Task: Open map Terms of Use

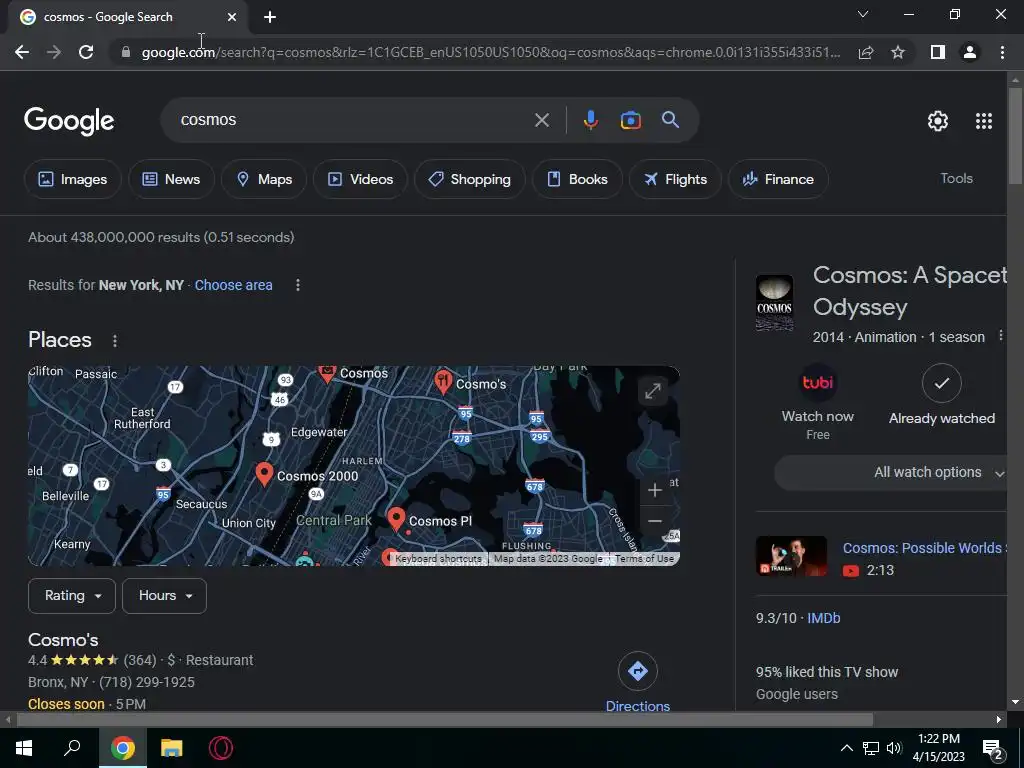Action: point(645,559)
